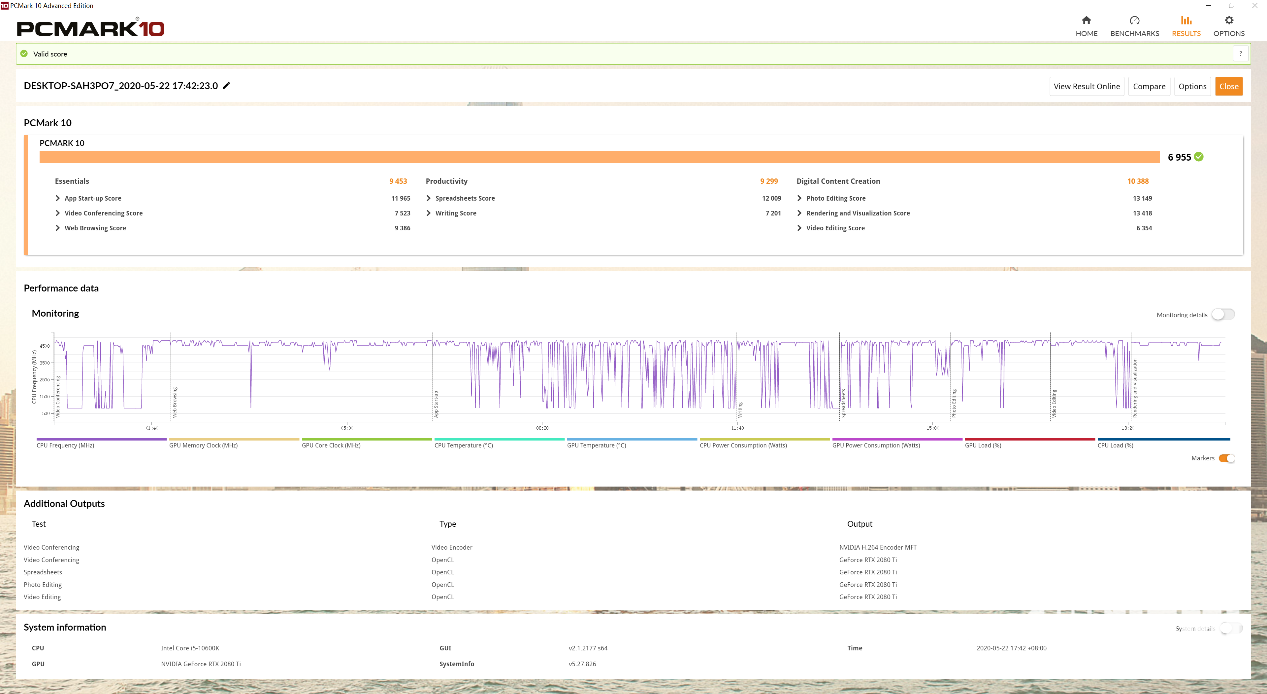Click the Productivity score 9 299
This screenshot has height=694, width=1267.
click(x=769, y=182)
